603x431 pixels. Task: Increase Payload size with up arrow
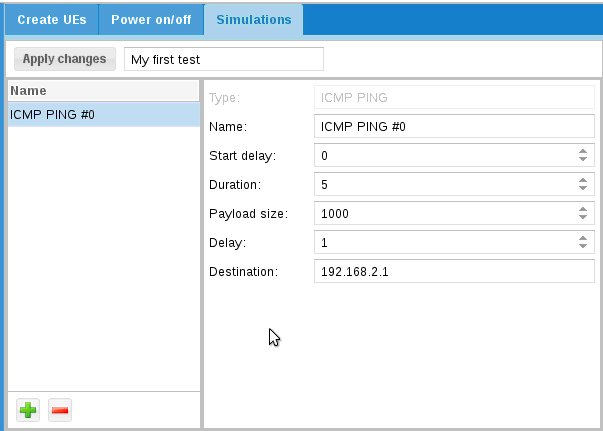(x=583, y=210)
